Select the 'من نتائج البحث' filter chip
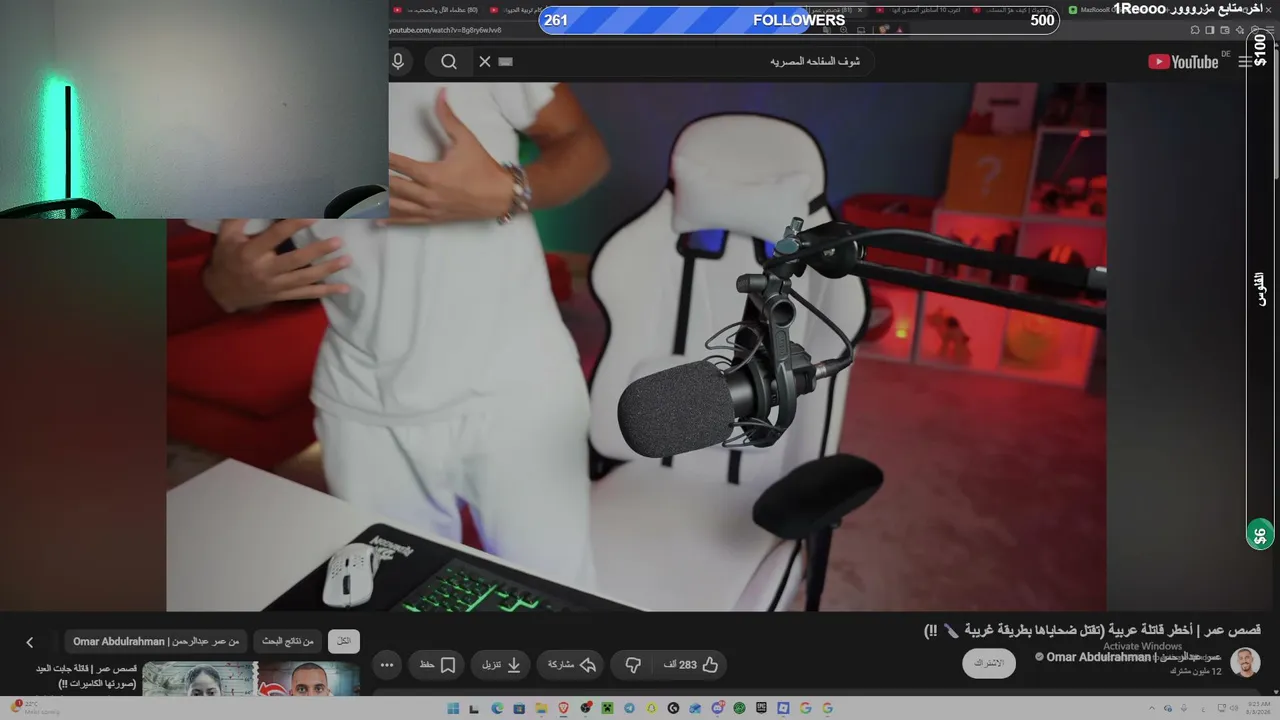 (x=289, y=641)
